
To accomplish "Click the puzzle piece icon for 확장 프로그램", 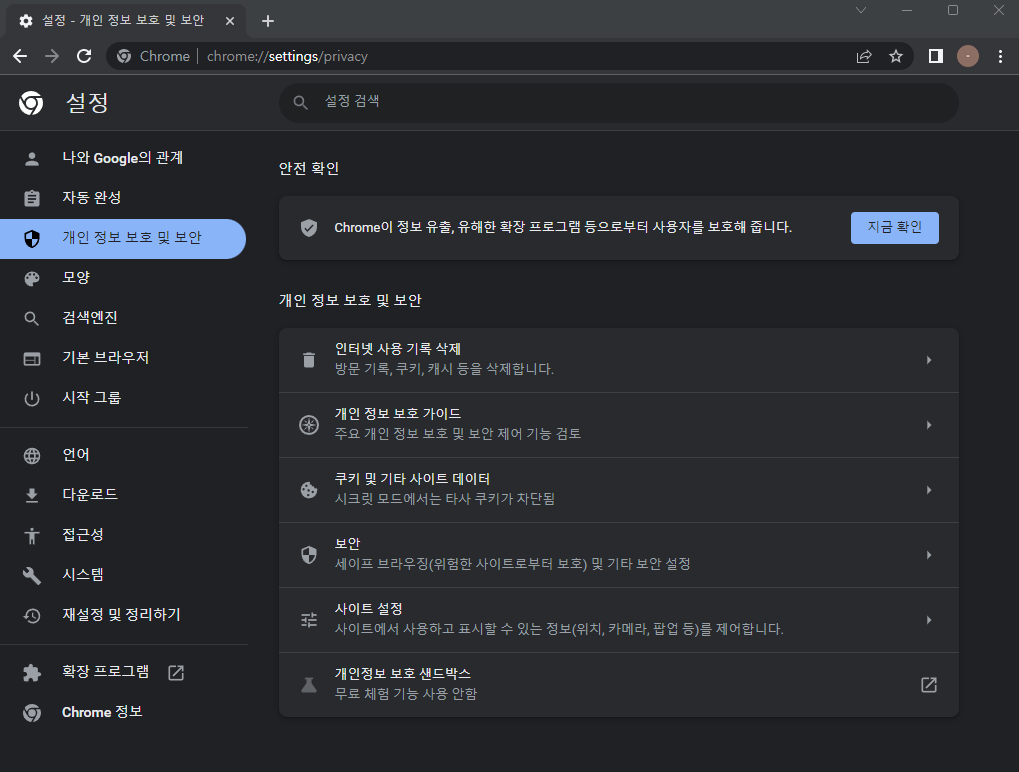I will [32, 673].
